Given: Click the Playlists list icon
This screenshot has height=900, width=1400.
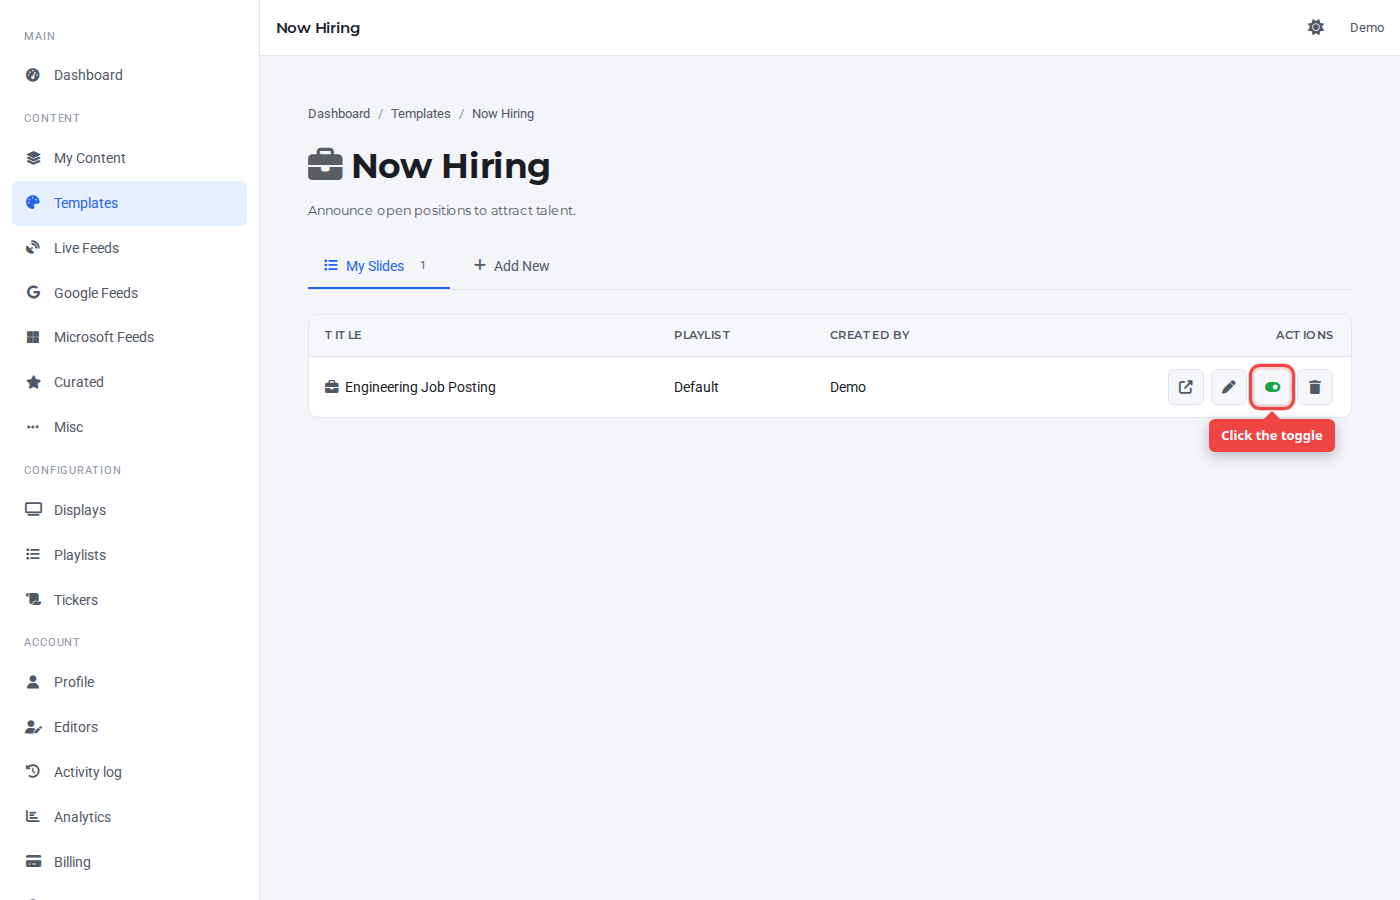Looking at the screenshot, I should (x=33, y=554).
